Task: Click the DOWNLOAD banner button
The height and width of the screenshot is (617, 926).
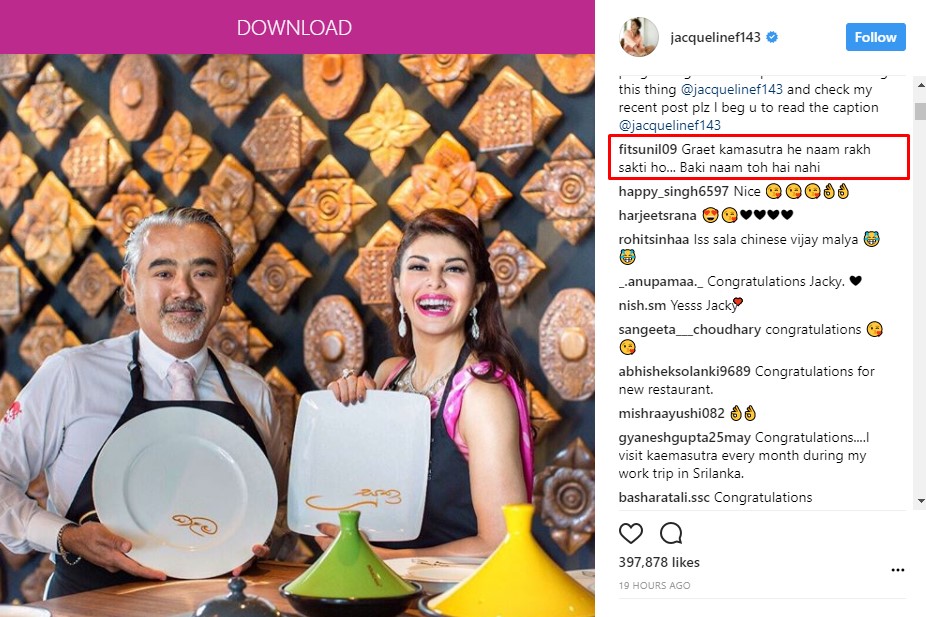Action: coord(294,27)
